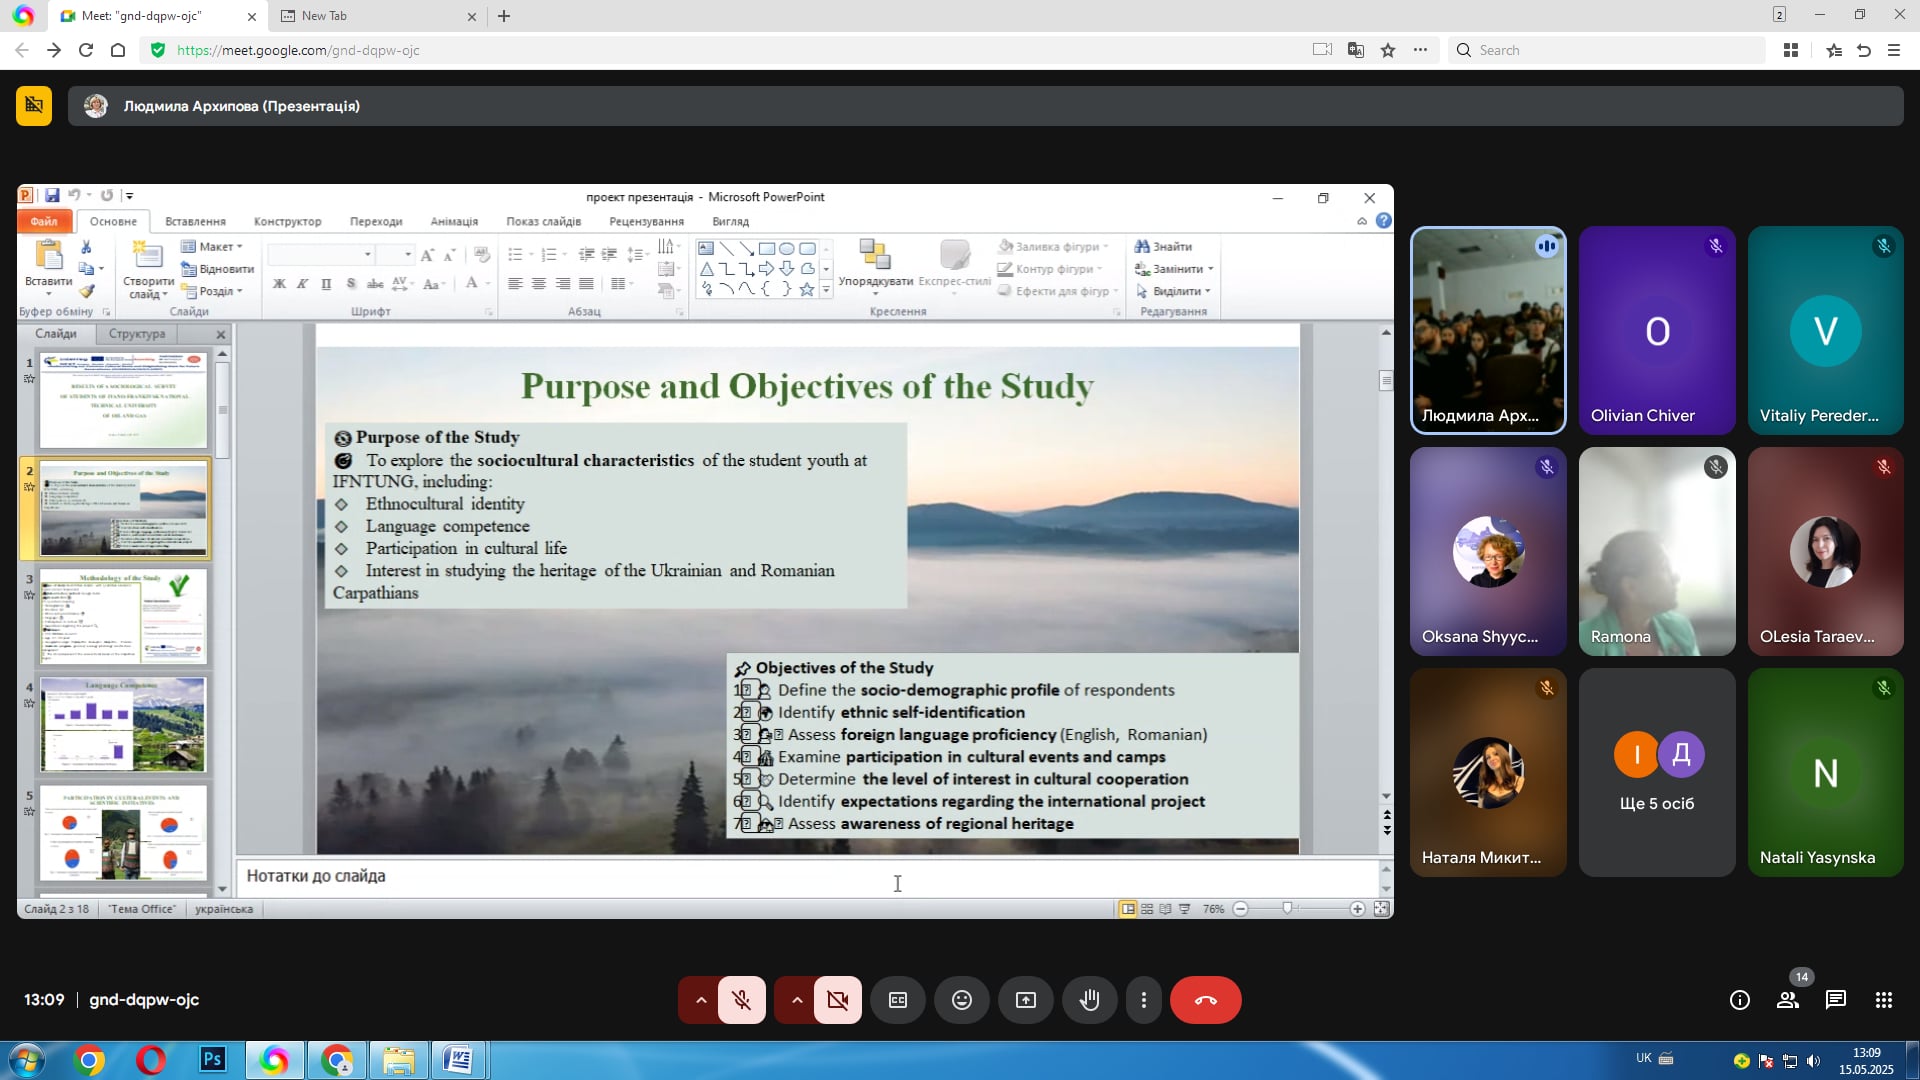Screen dimensions: 1920x1080
Task: Open Word from the Windows taskbar
Action: point(459,1059)
